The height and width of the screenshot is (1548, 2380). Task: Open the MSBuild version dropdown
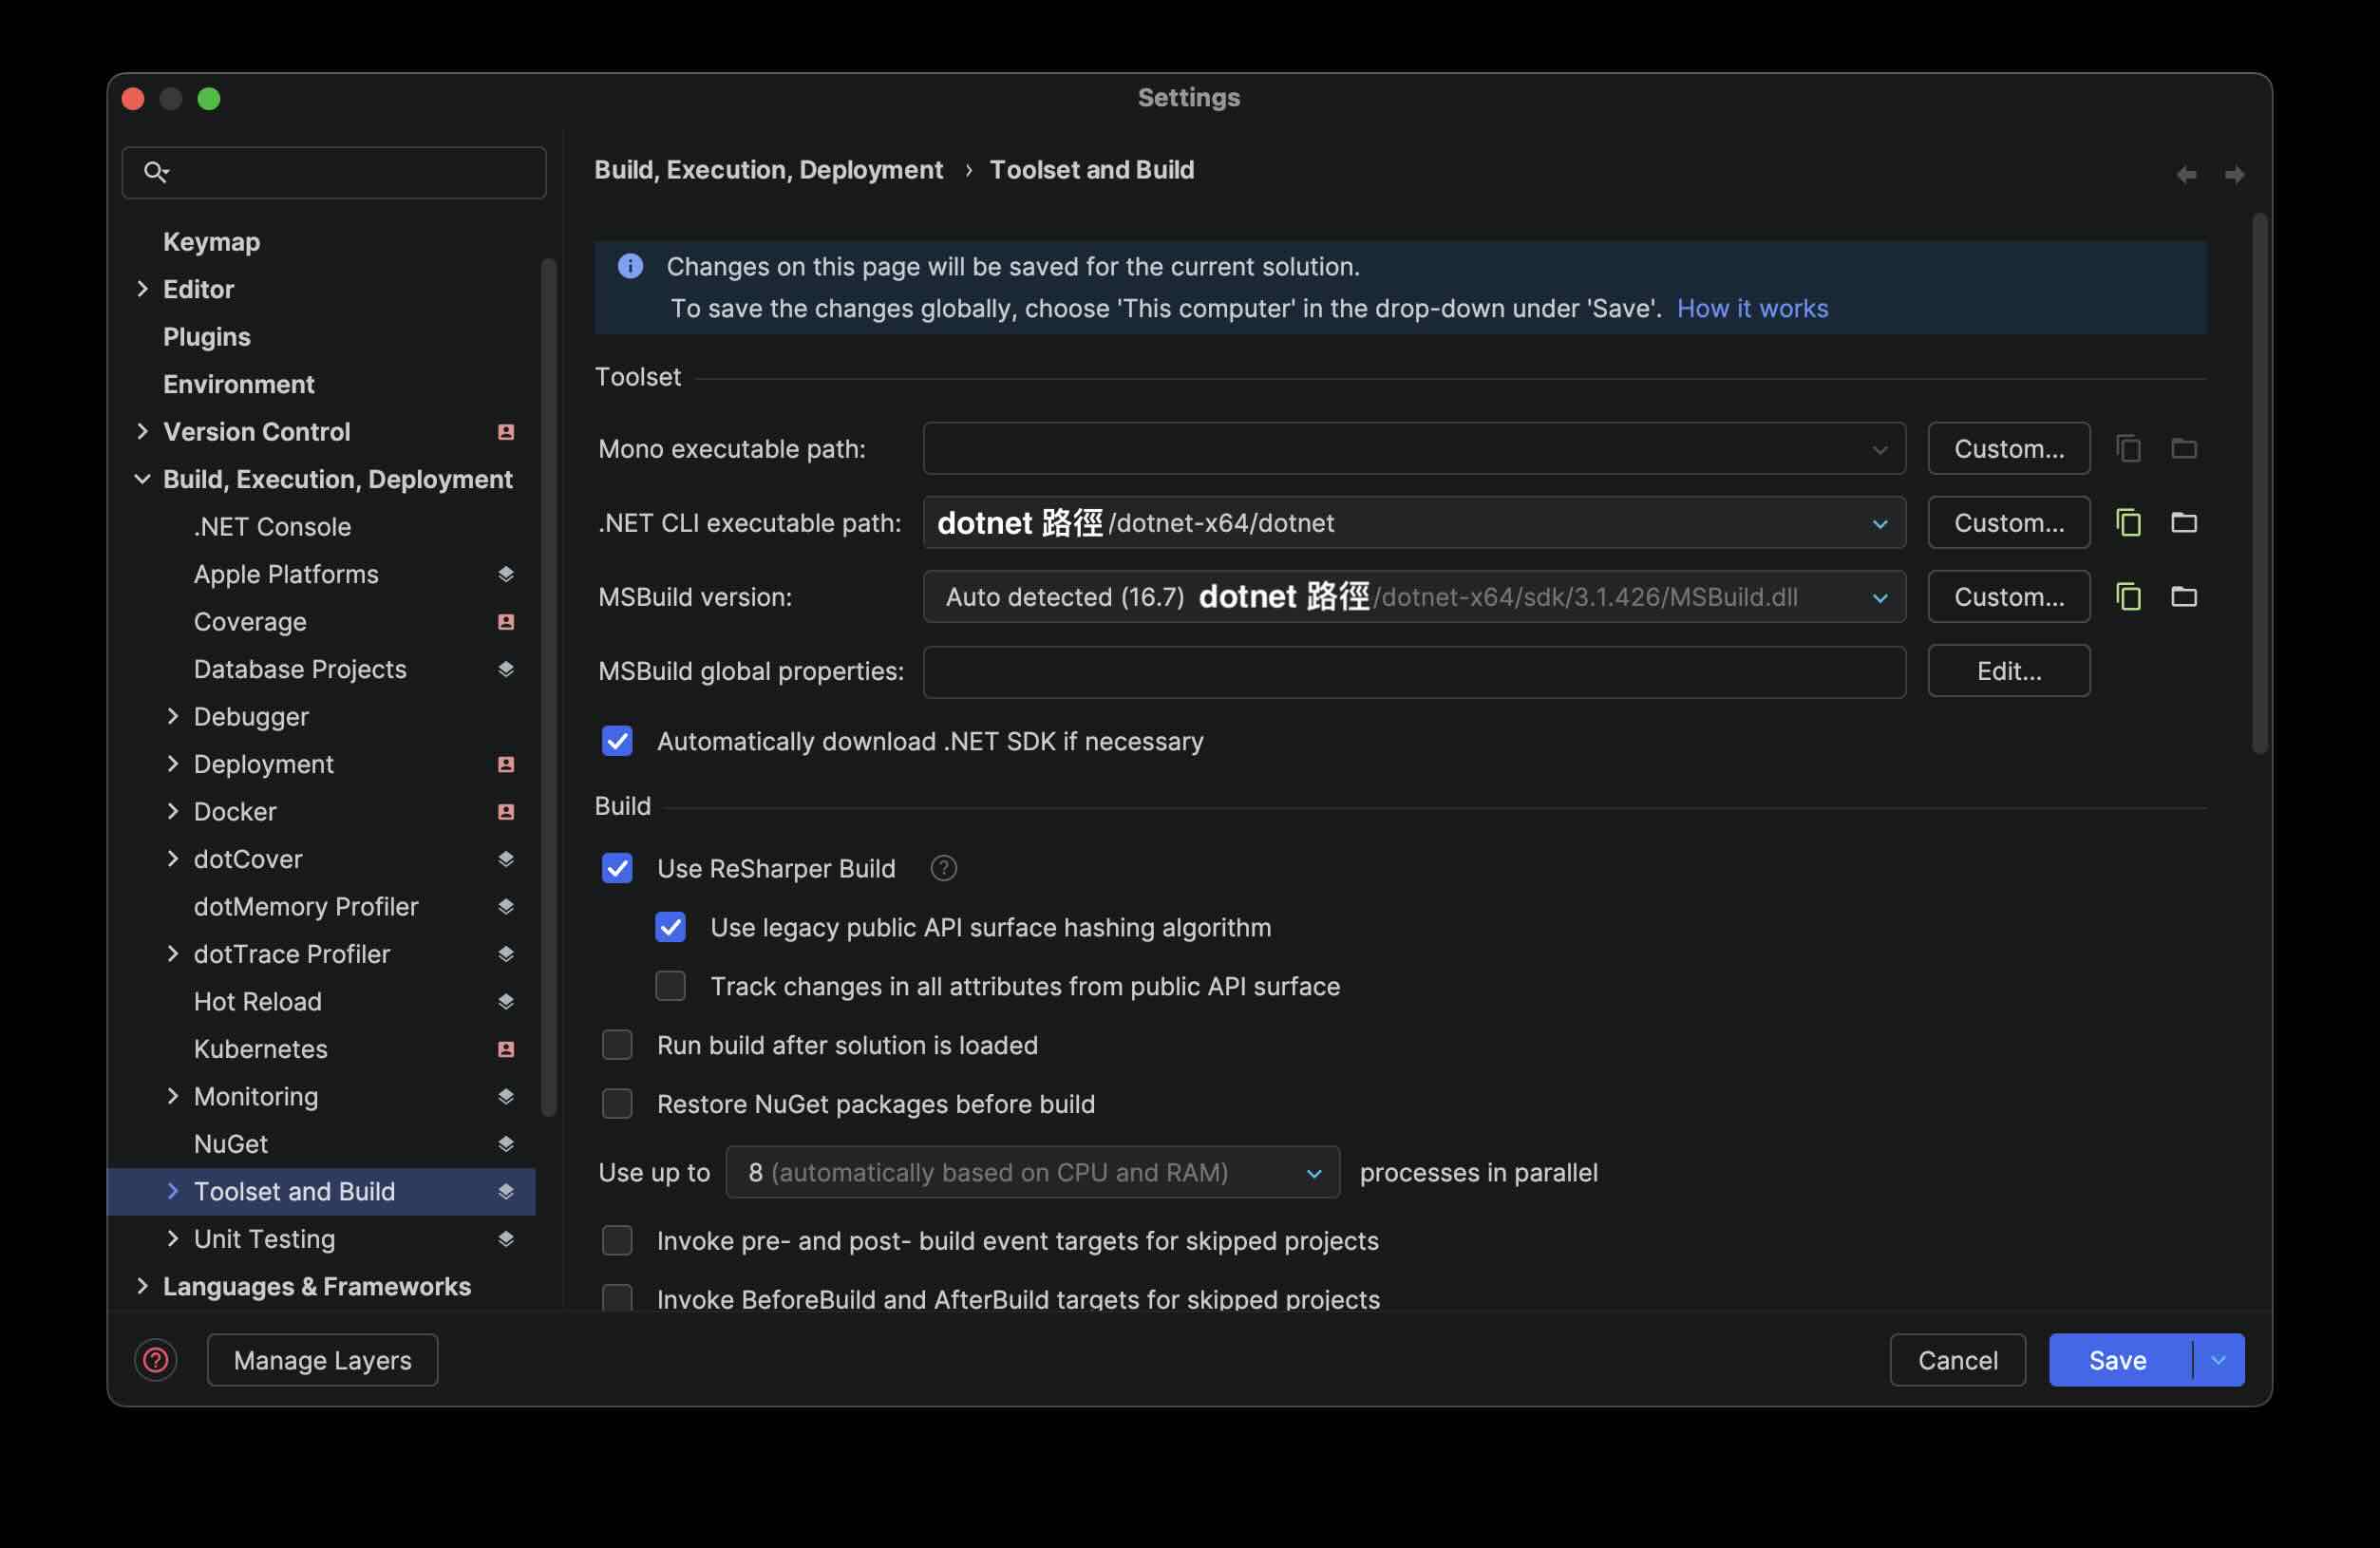pos(1879,596)
